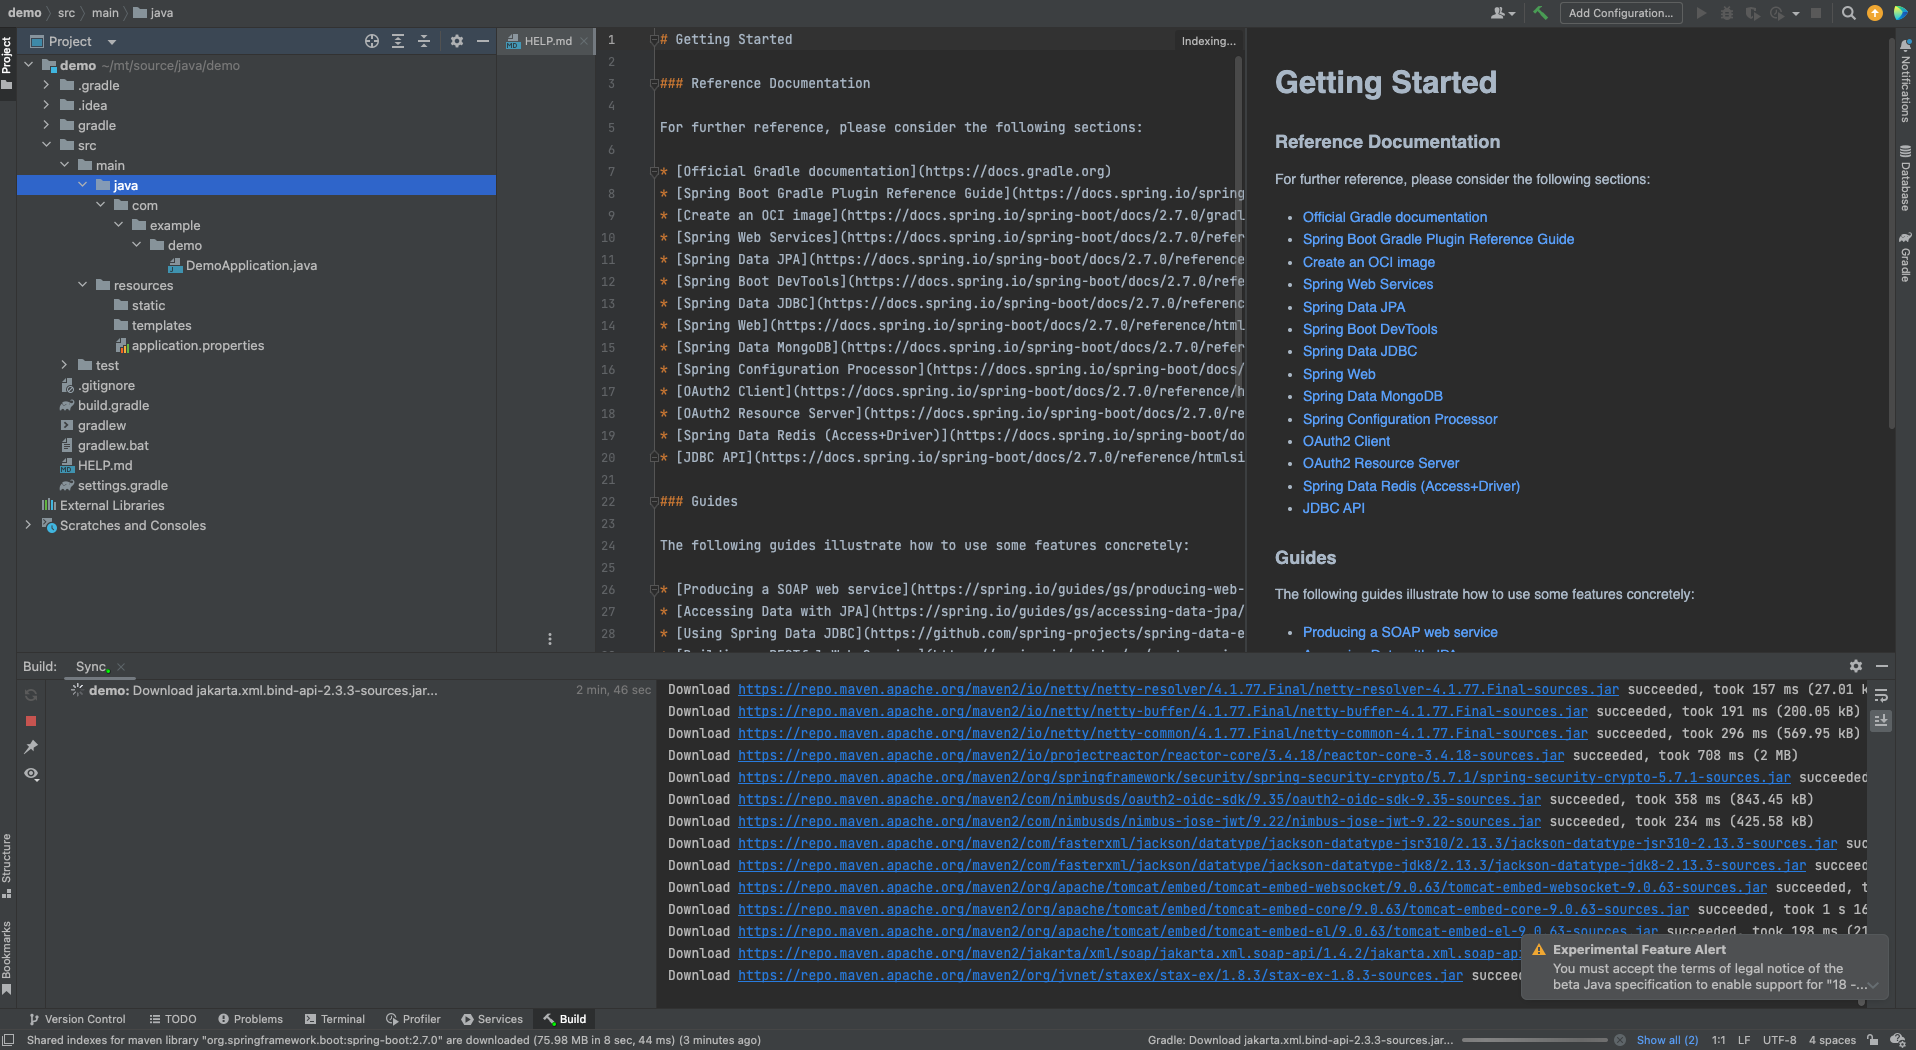Click the Spring Data JPA preview link

coord(1353,307)
